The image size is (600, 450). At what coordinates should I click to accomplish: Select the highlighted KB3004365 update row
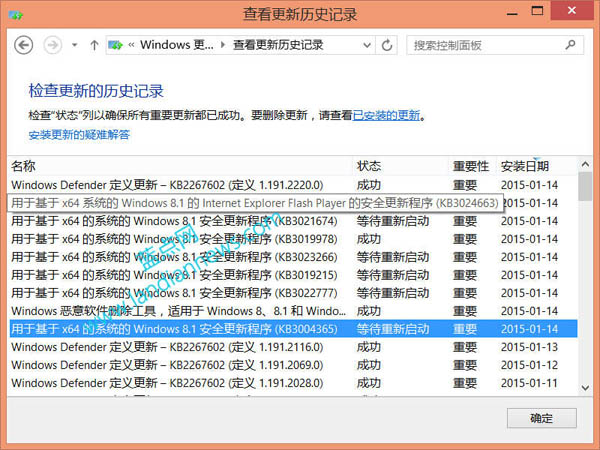click(x=293, y=329)
